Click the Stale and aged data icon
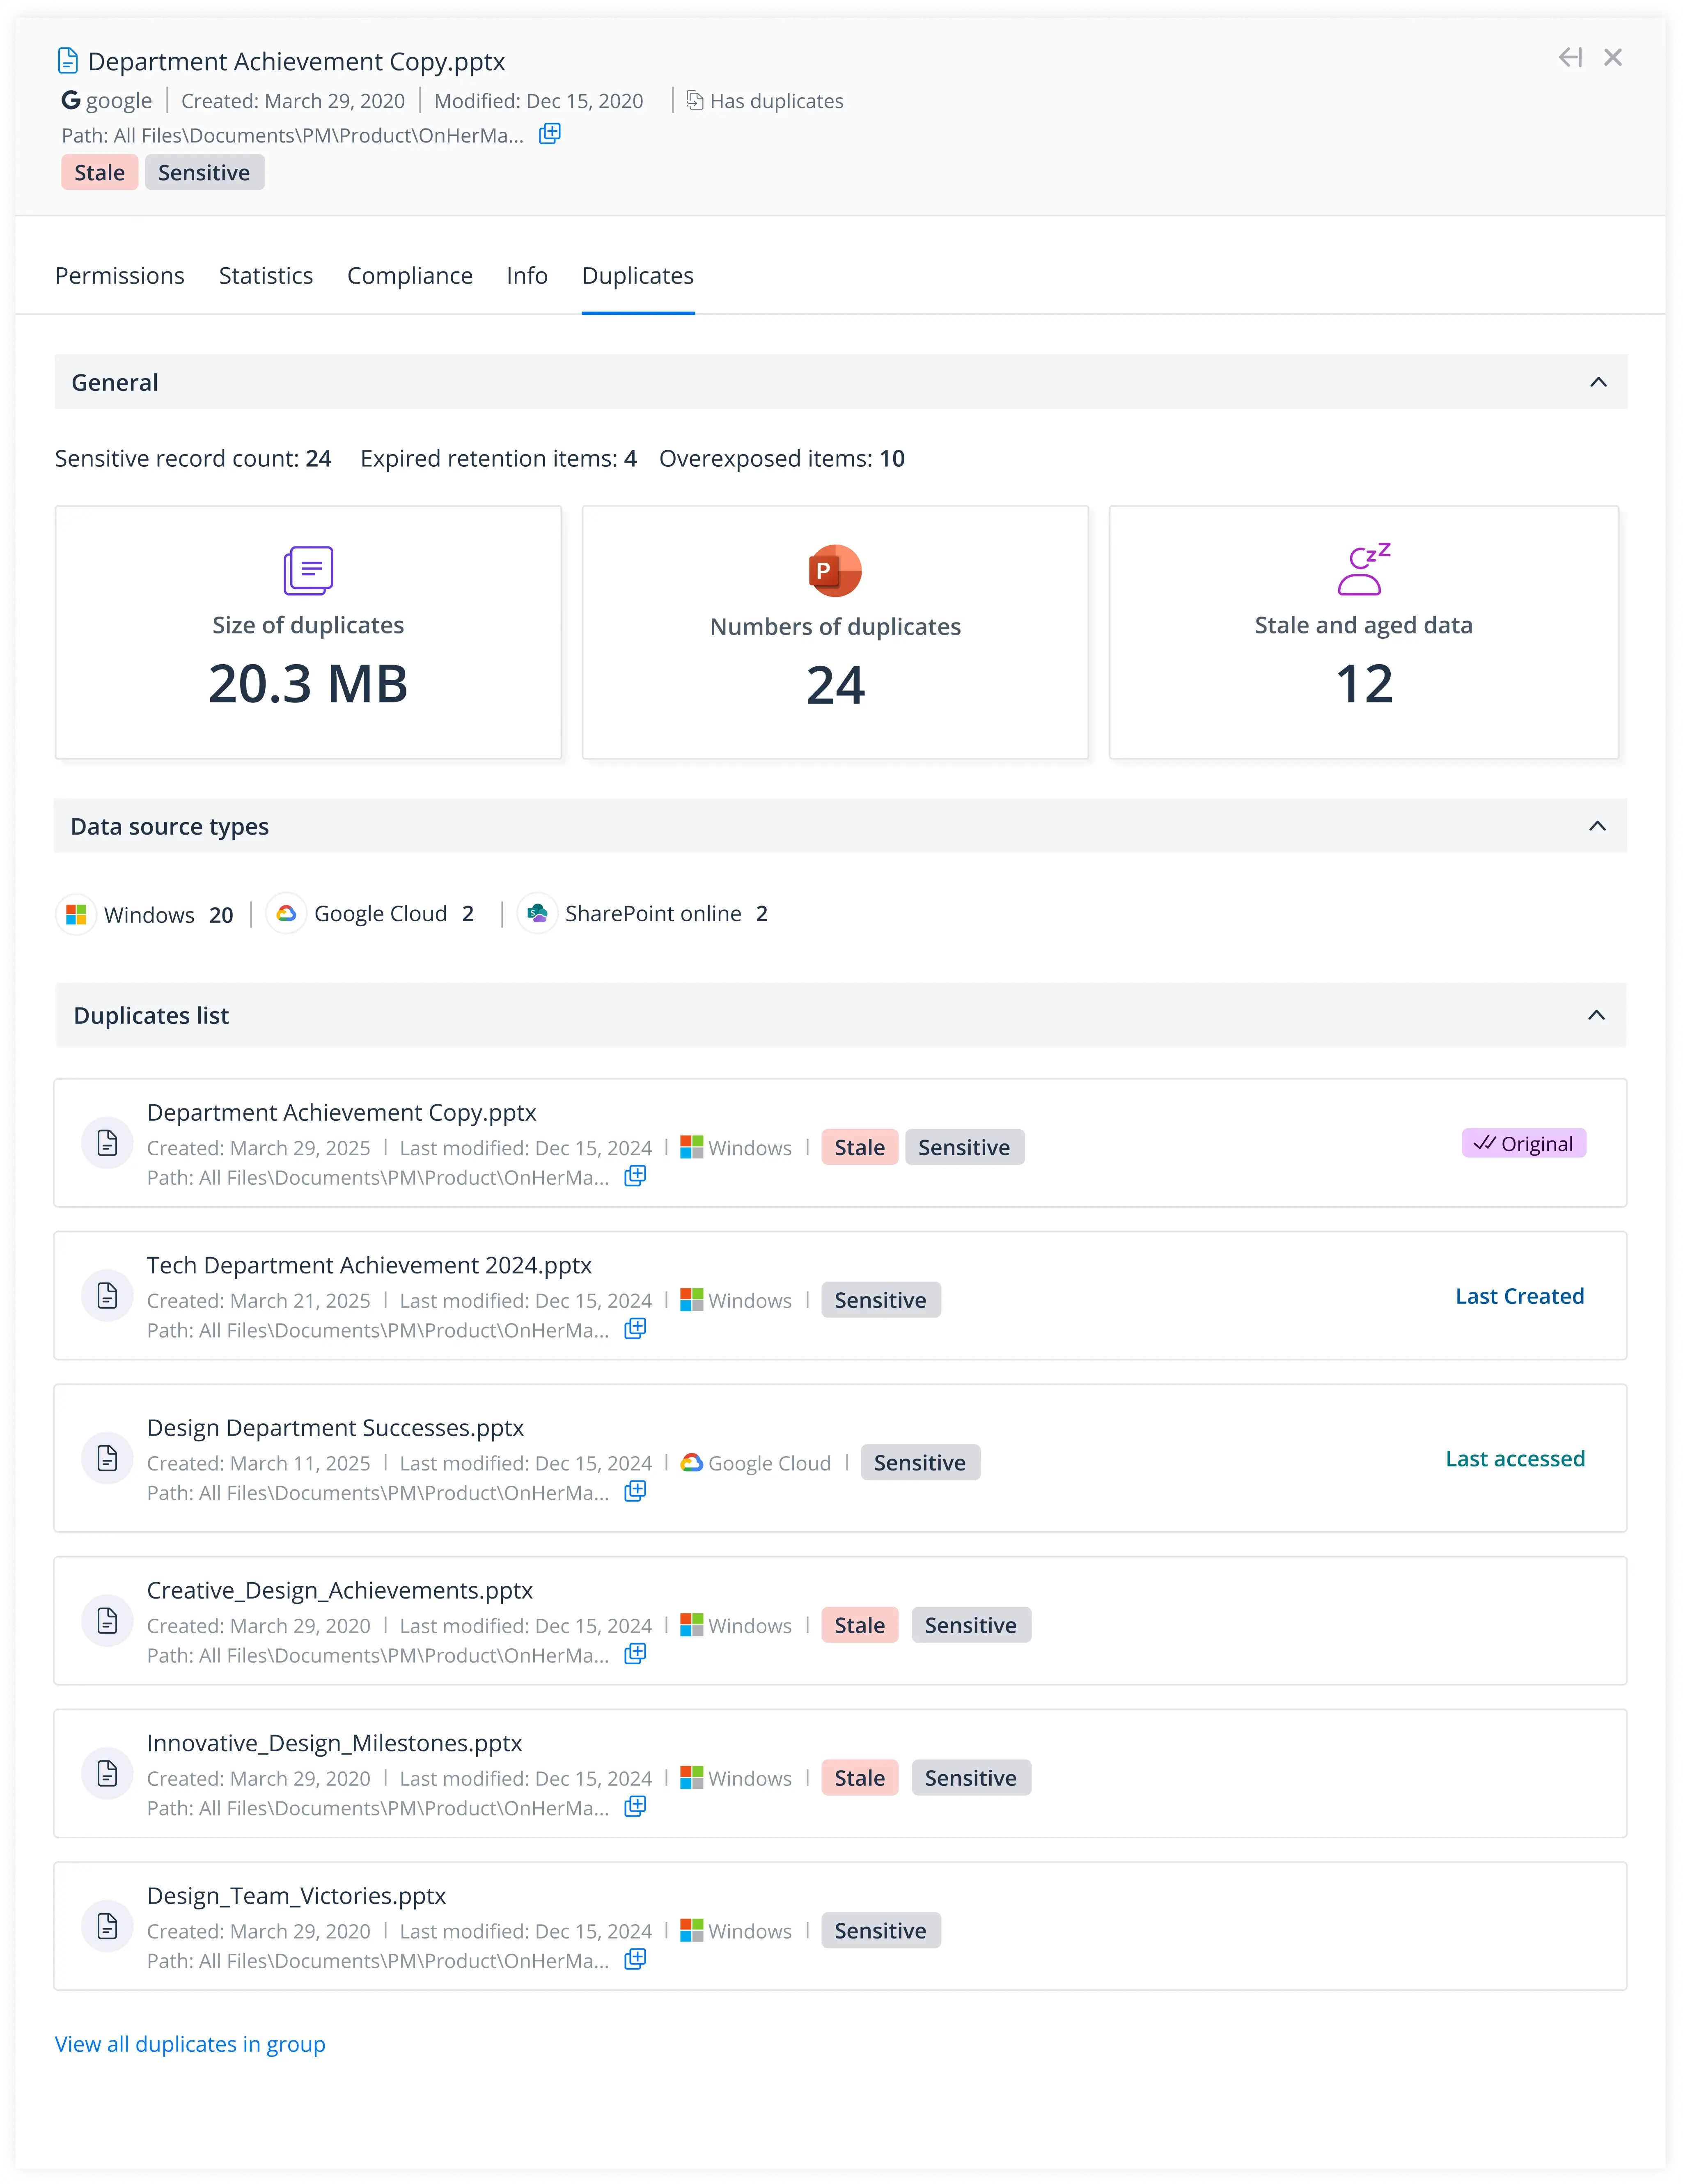 1364,569
